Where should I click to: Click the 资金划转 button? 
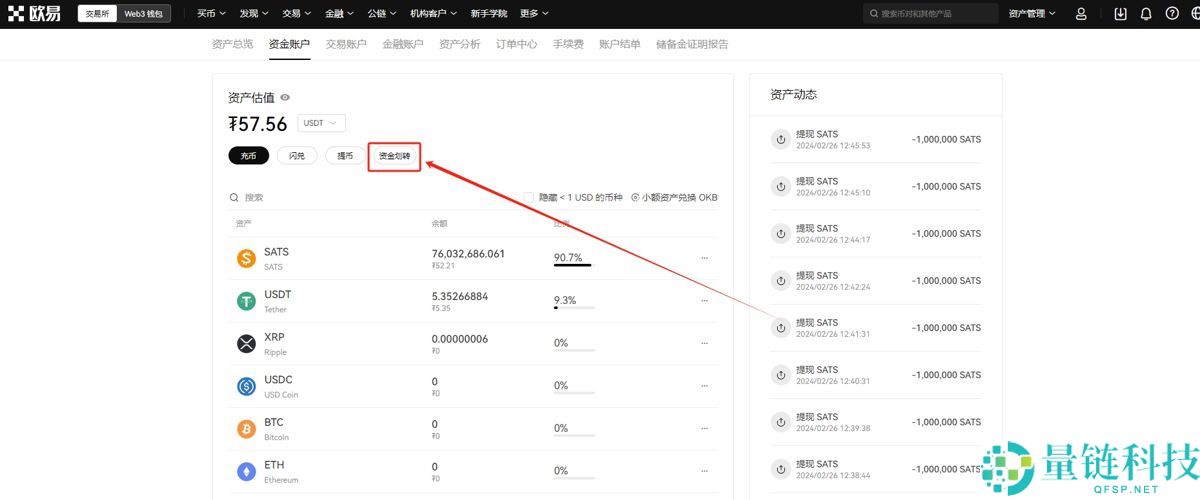coord(394,156)
